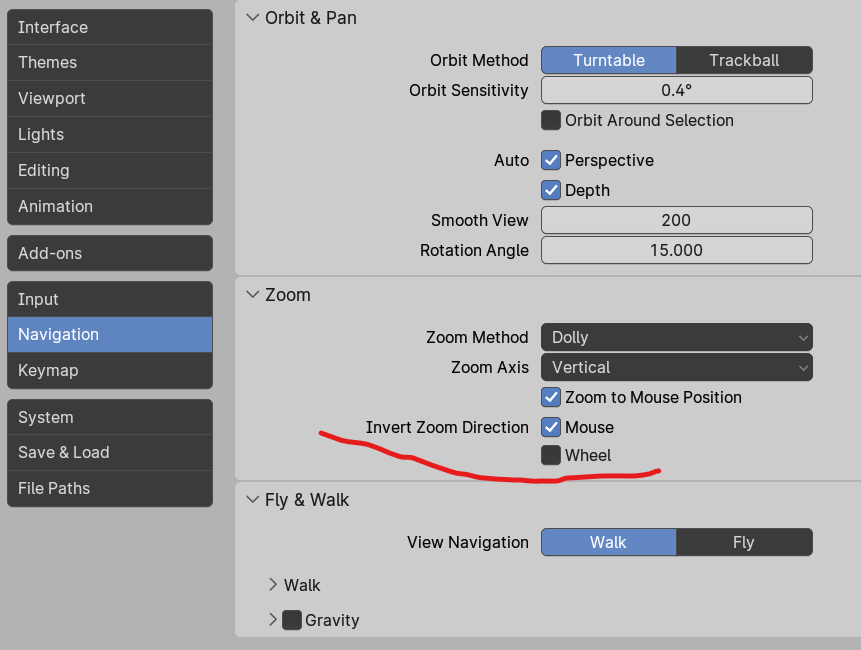Open the Zoom Method dropdown
The image size is (861, 650).
pos(676,337)
